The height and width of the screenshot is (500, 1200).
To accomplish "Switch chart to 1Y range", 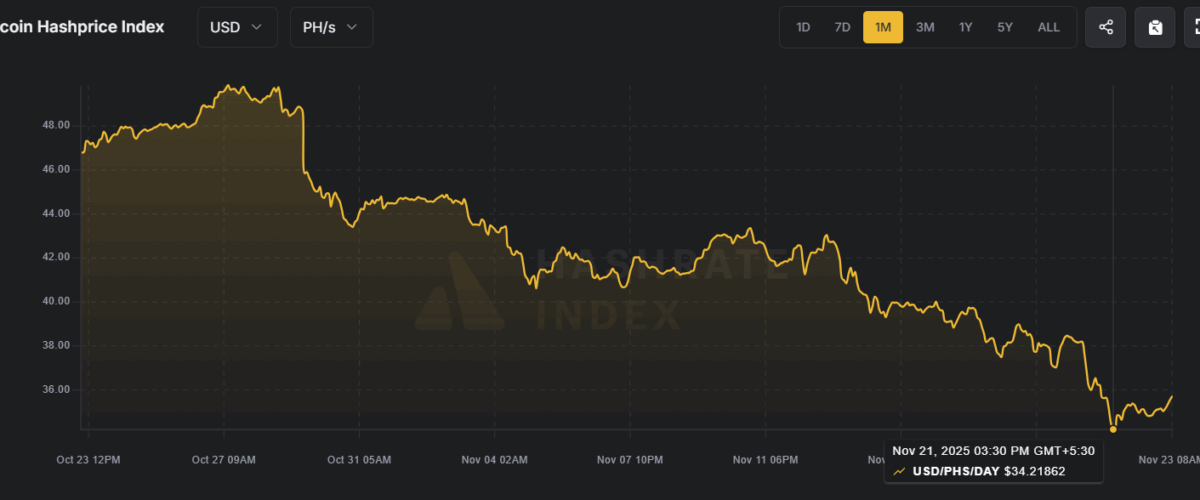I will pos(965,27).
